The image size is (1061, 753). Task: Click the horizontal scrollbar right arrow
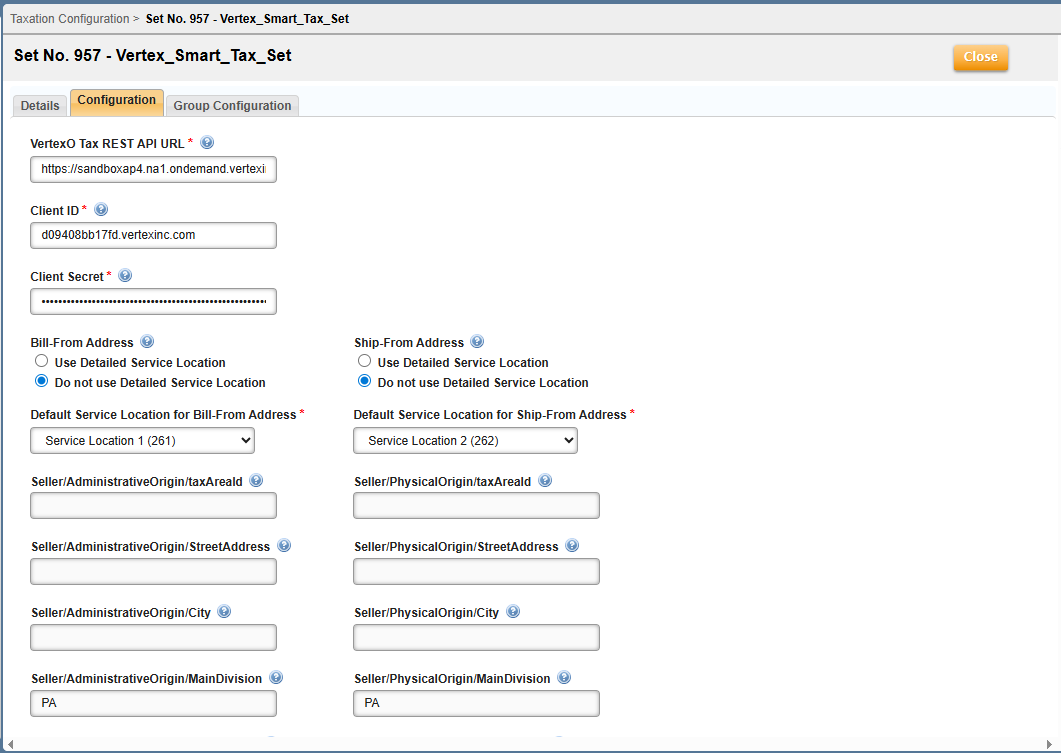click(1050, 744)
